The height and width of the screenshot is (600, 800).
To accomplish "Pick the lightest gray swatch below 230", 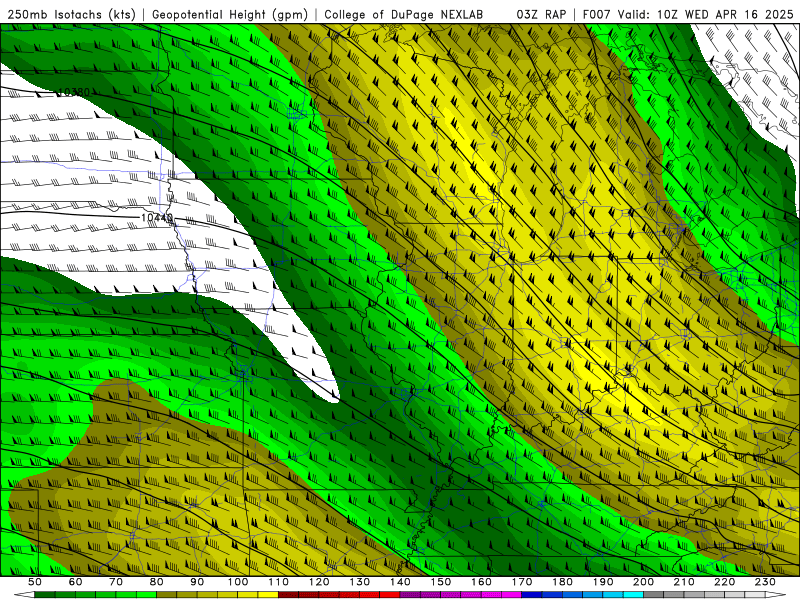I will [755, 594].
